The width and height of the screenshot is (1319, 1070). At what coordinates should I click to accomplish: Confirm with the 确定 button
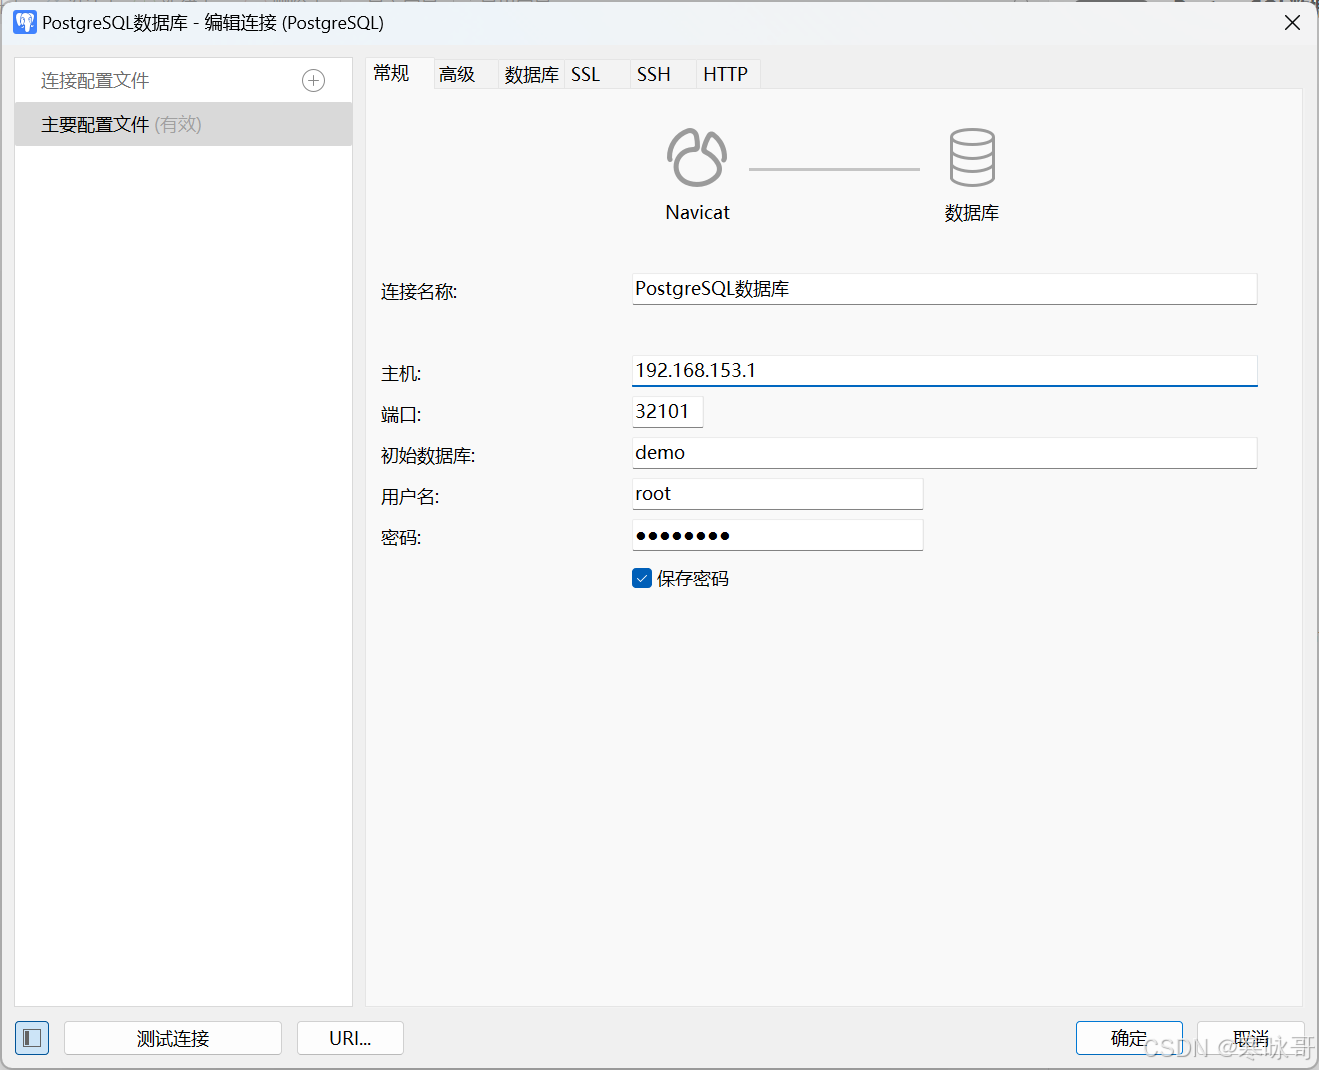[1129, 1038]
